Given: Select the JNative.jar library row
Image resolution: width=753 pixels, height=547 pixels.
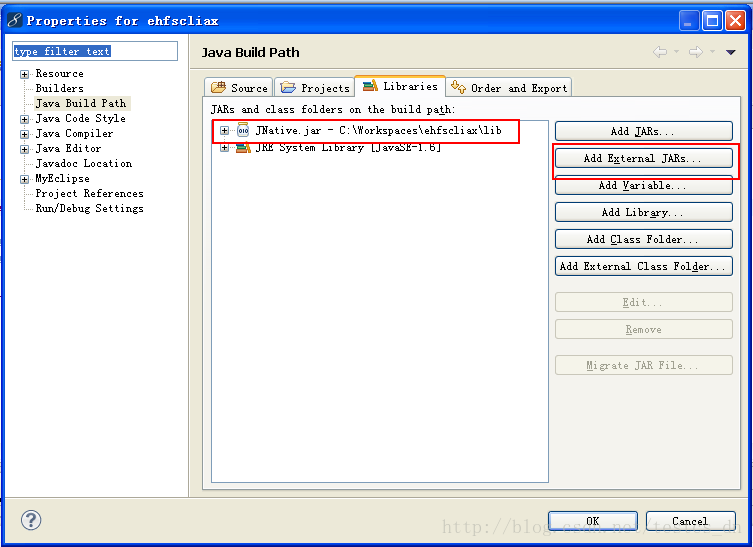Looking at the screenshot, I should coord(378,130).
